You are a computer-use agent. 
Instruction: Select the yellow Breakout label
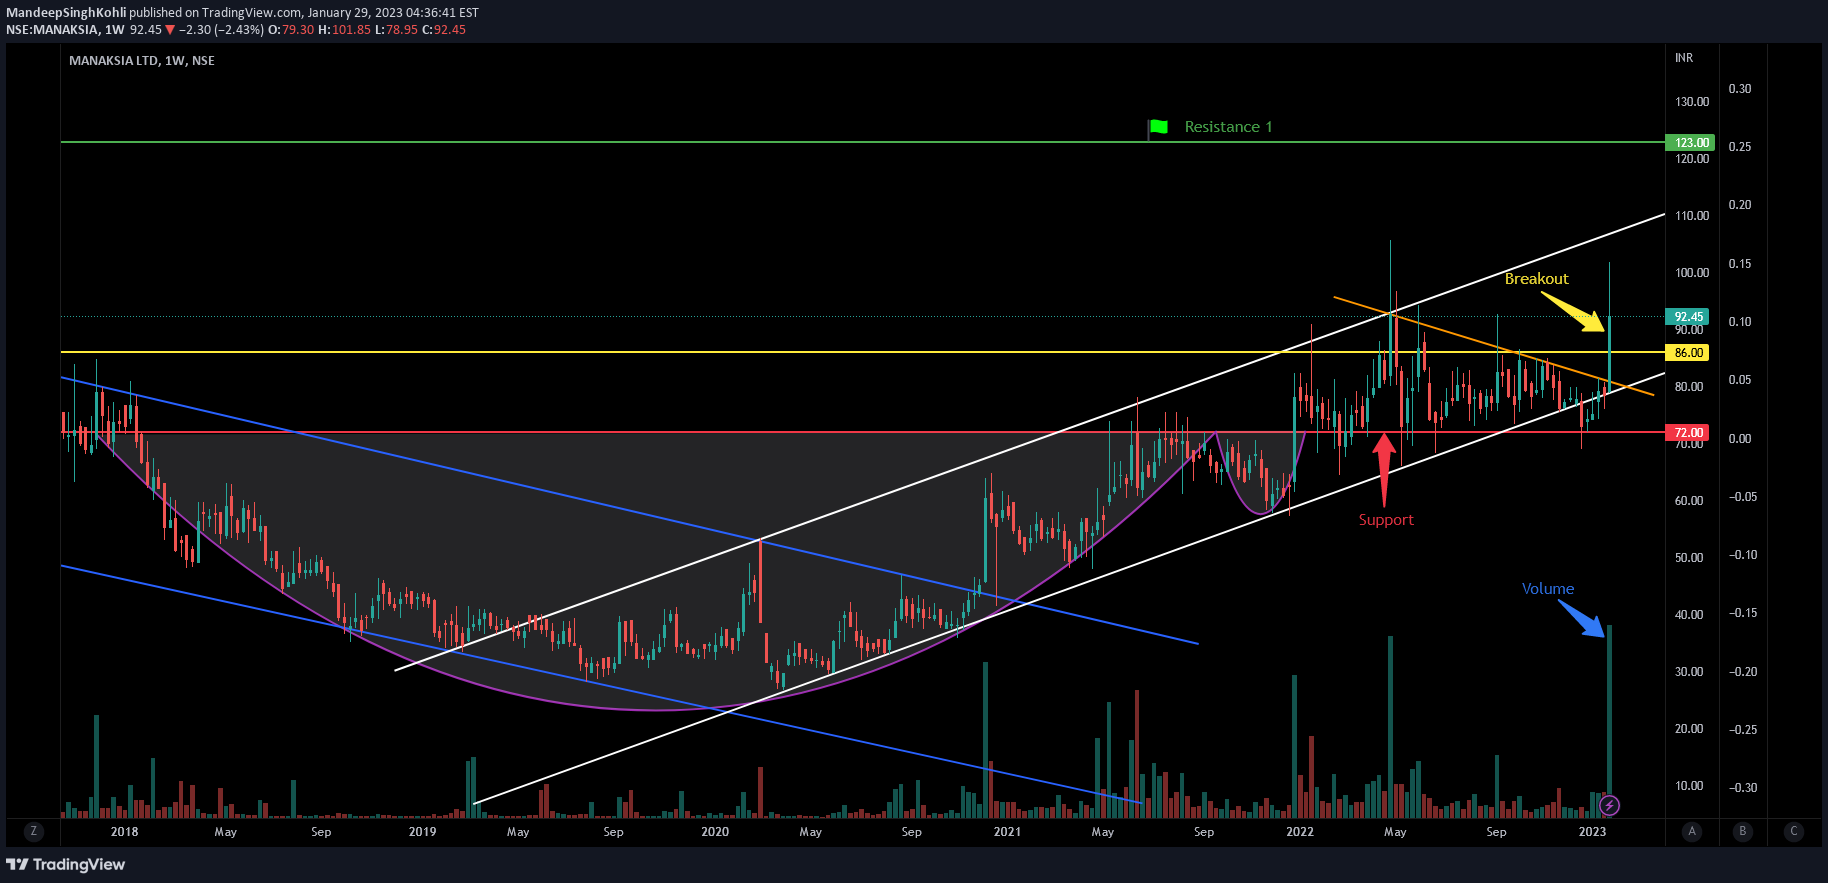pyautogui.click(x=1536, y=279)
